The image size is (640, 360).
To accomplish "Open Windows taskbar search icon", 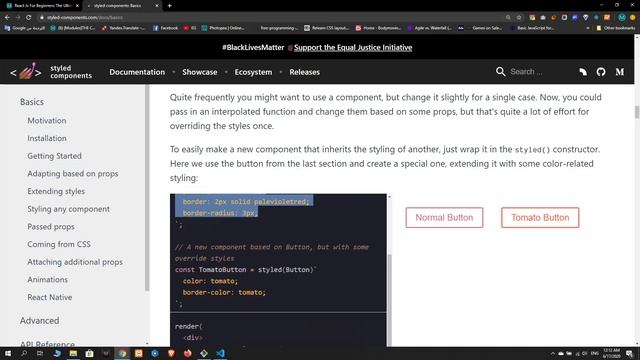I will click(x=24, y=353).
